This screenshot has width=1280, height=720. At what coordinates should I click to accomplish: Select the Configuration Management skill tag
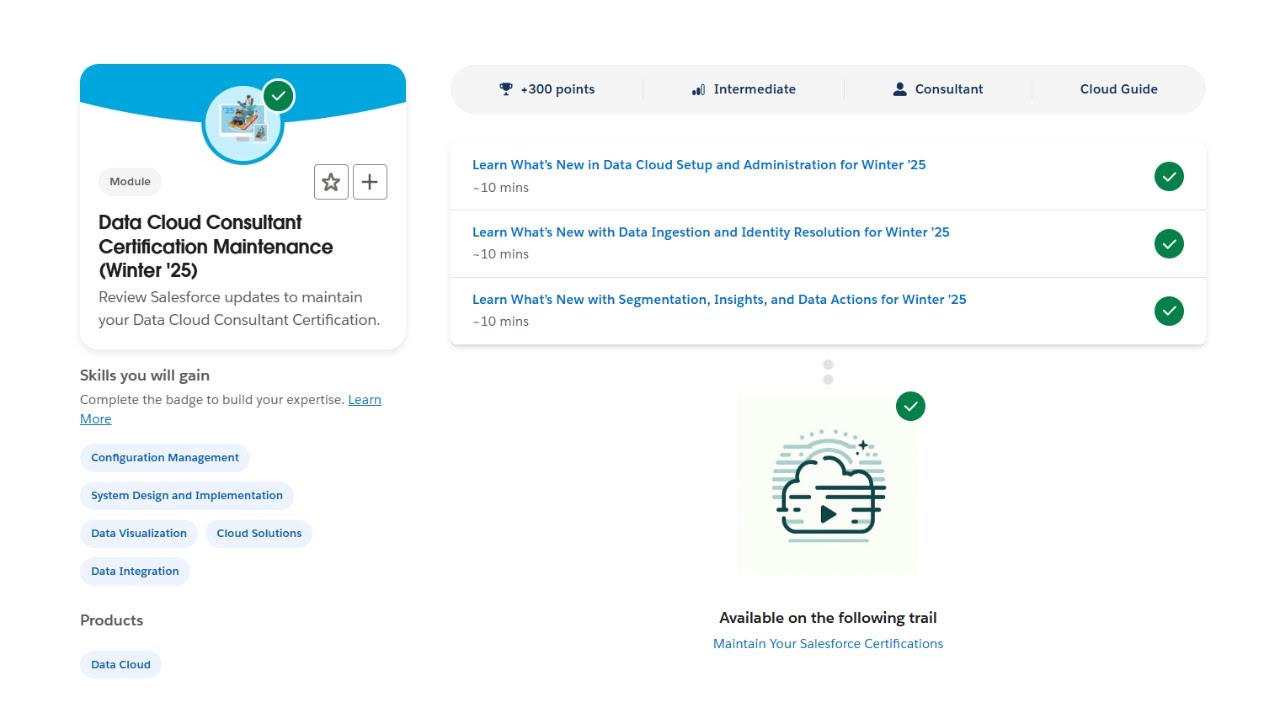point(165,458)
